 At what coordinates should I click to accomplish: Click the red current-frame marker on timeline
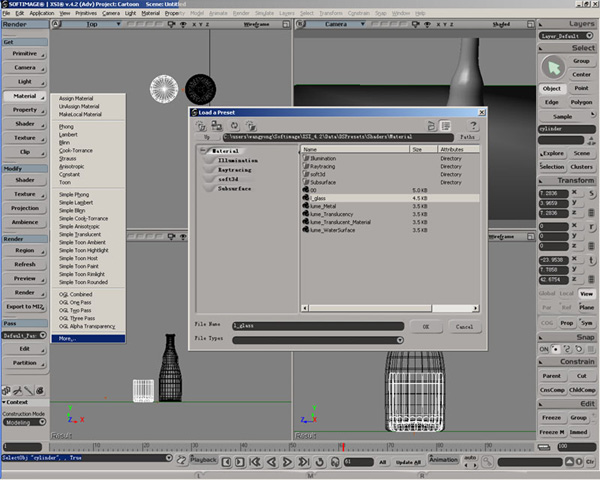343,447
